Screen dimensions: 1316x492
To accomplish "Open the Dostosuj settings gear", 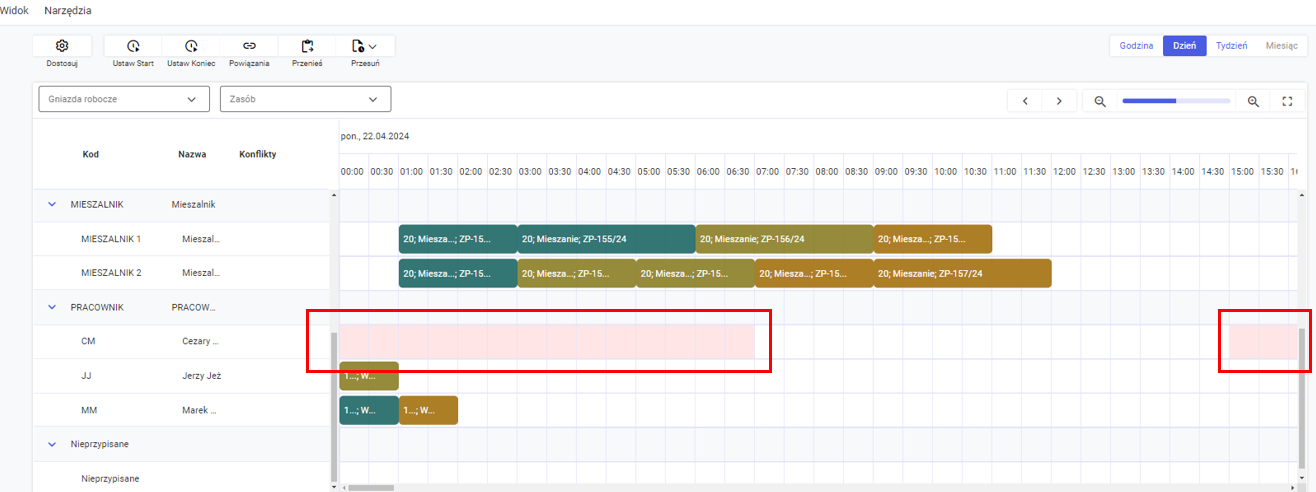I will 62,46.
